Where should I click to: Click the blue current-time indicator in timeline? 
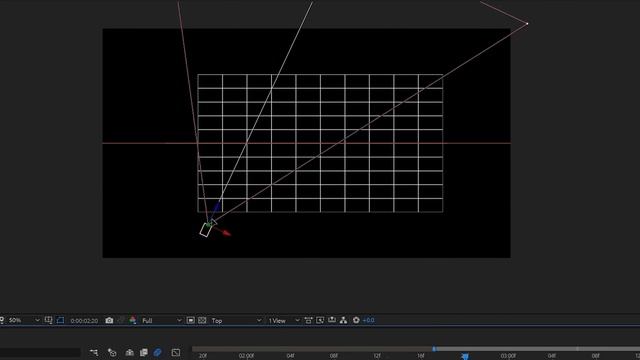465,356
